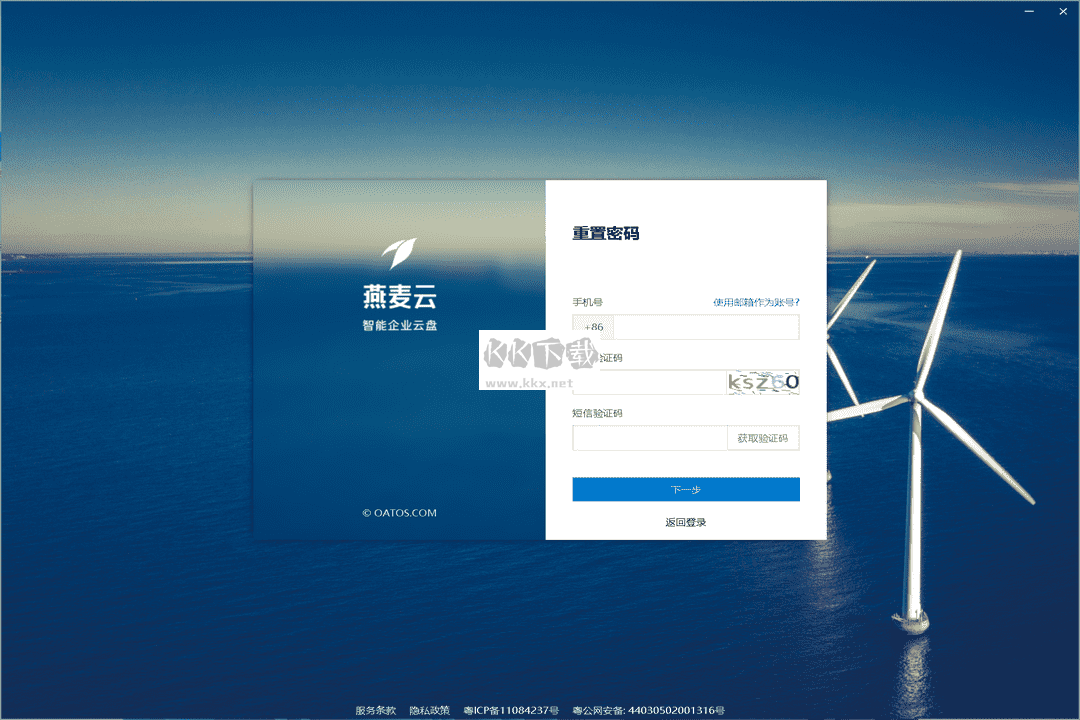Click the © OATOS.COM footer text
1080x720 pixels.
(399, 512)
